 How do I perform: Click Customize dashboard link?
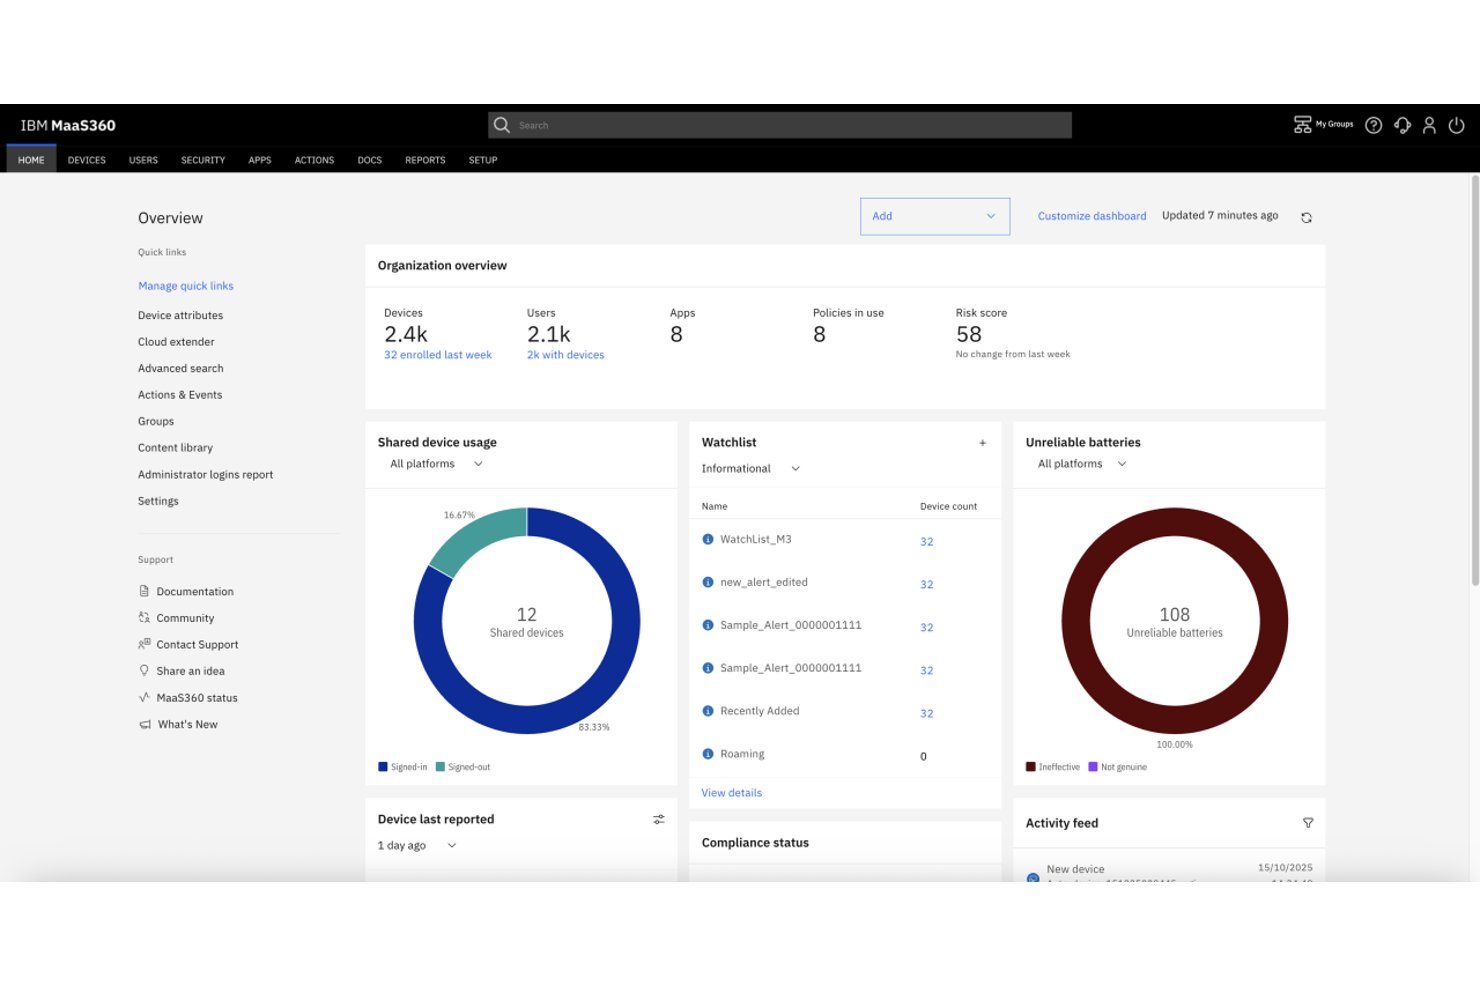click(1092, 216)
